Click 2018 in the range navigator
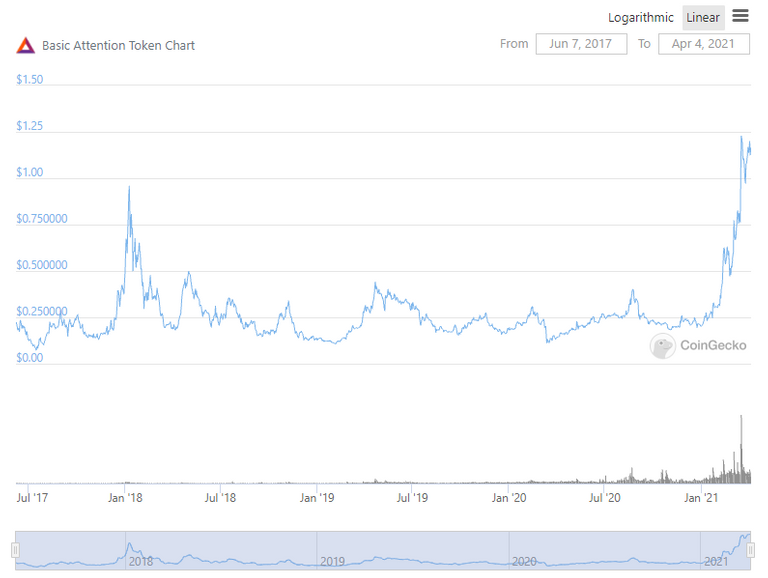Viewport: 768px width, 578px height. [x=141, y=561]
